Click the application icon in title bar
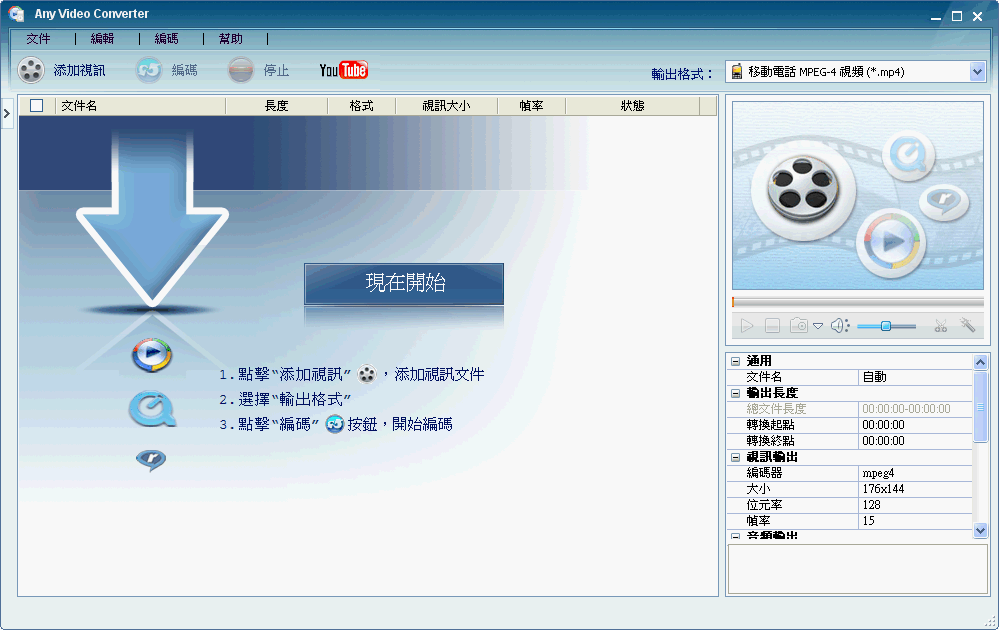Viewport: 999px width, 630px height. pyautogui.click(x=17, y=13)
